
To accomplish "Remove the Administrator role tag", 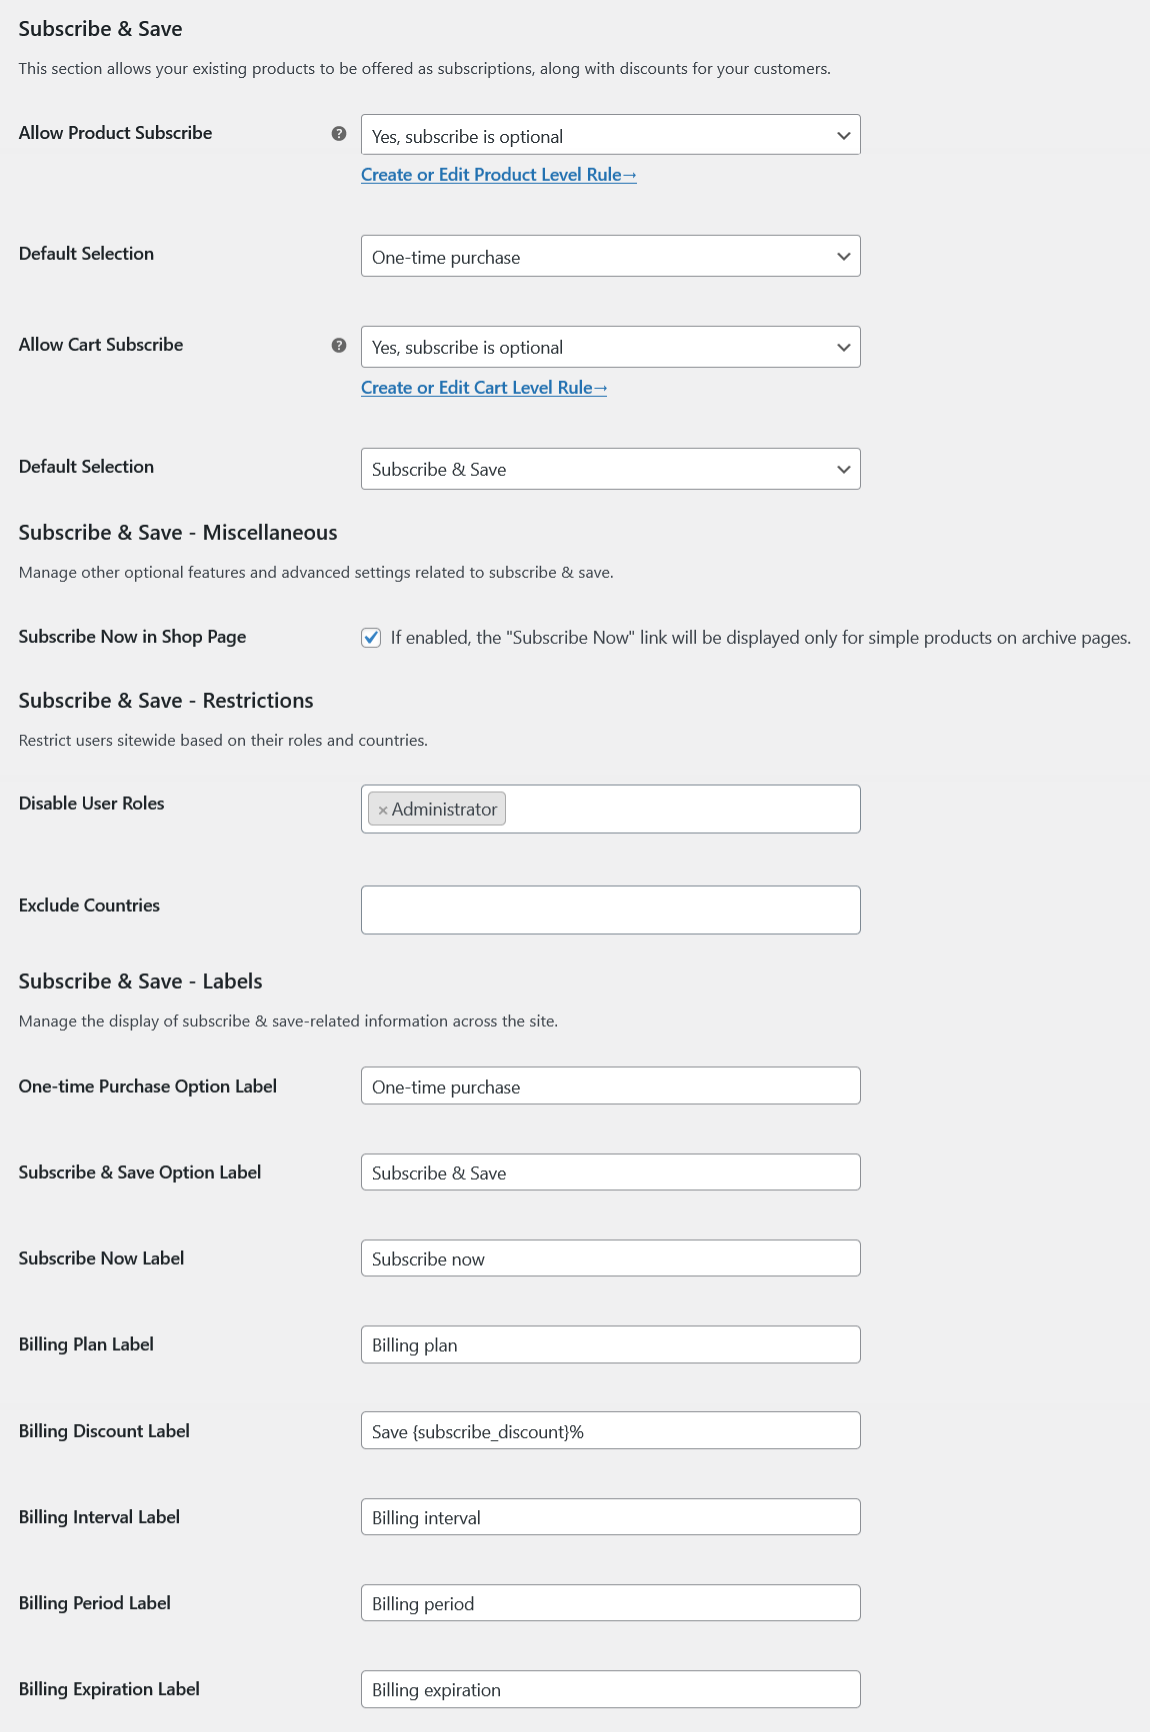I will 383,808.
